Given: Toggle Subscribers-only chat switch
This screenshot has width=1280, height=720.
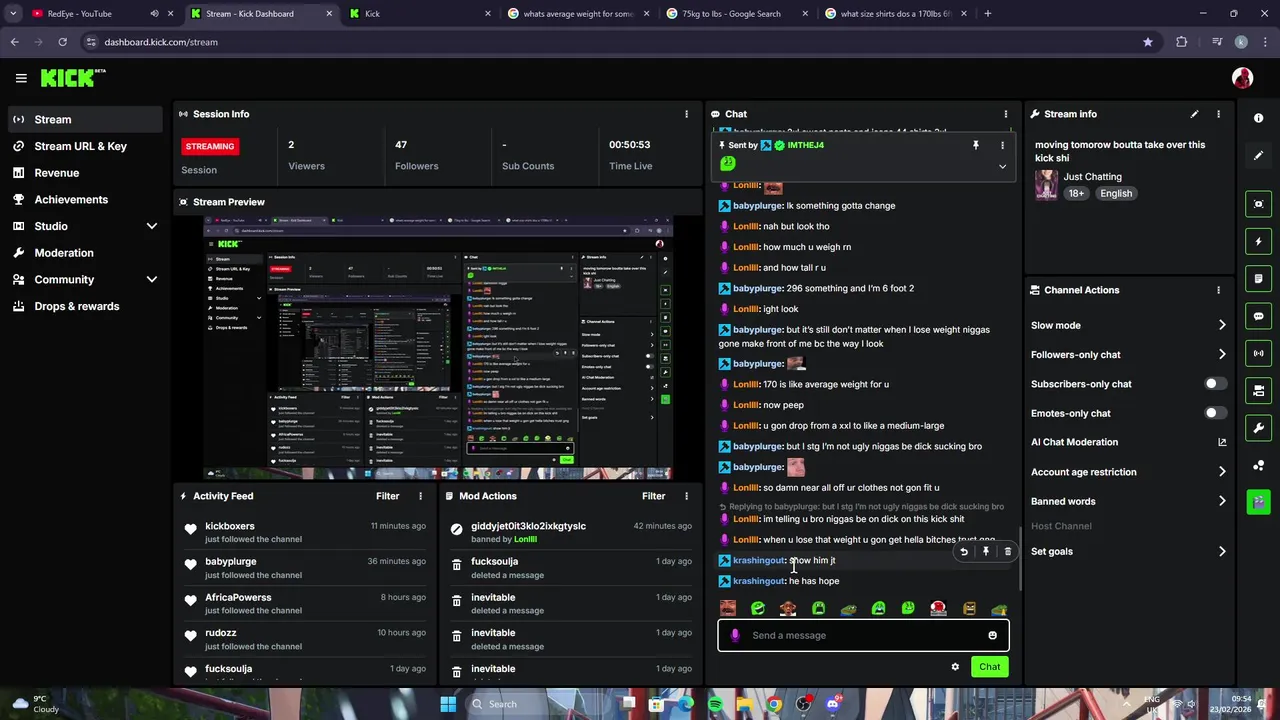Looking at the screenshot, I should (1215, 384).
